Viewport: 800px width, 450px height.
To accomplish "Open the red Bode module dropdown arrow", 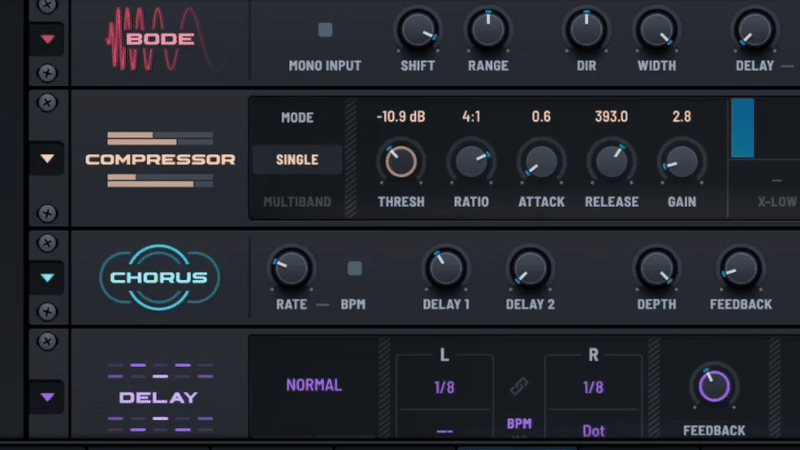I will pyautogui.click(x=46, y=40).
